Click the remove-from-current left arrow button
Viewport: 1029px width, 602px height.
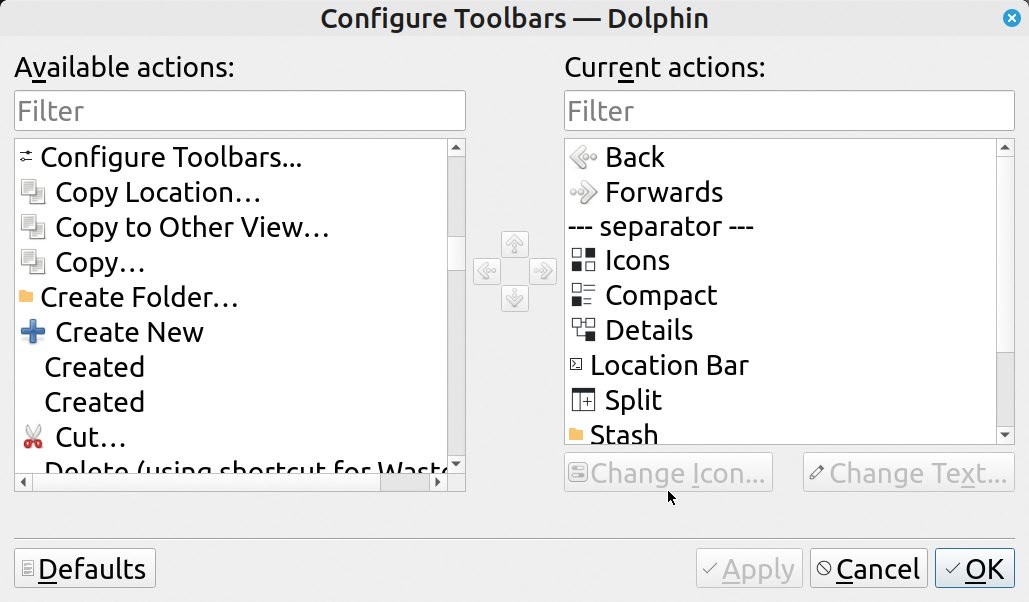point(487,271)
